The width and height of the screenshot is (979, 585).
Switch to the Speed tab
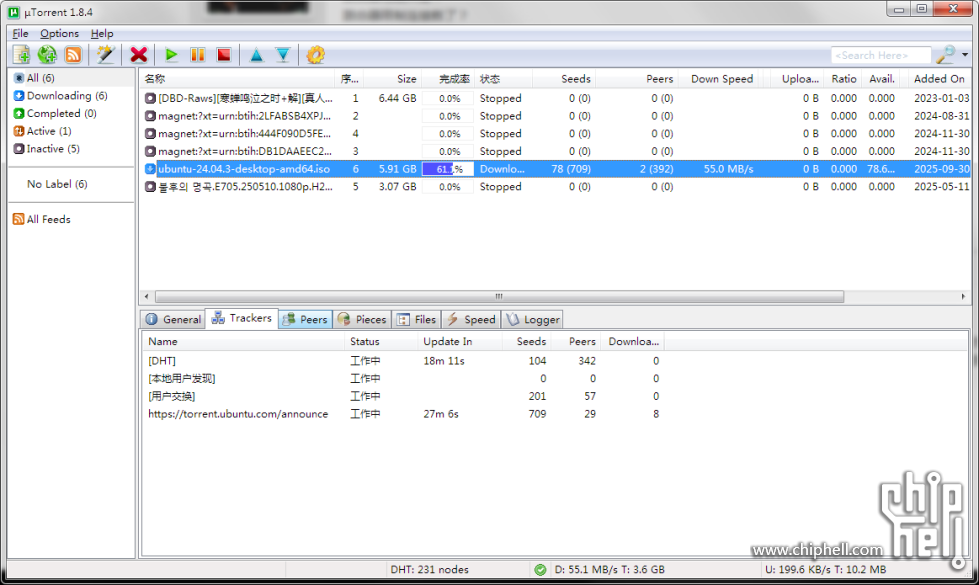coord(471,319)
